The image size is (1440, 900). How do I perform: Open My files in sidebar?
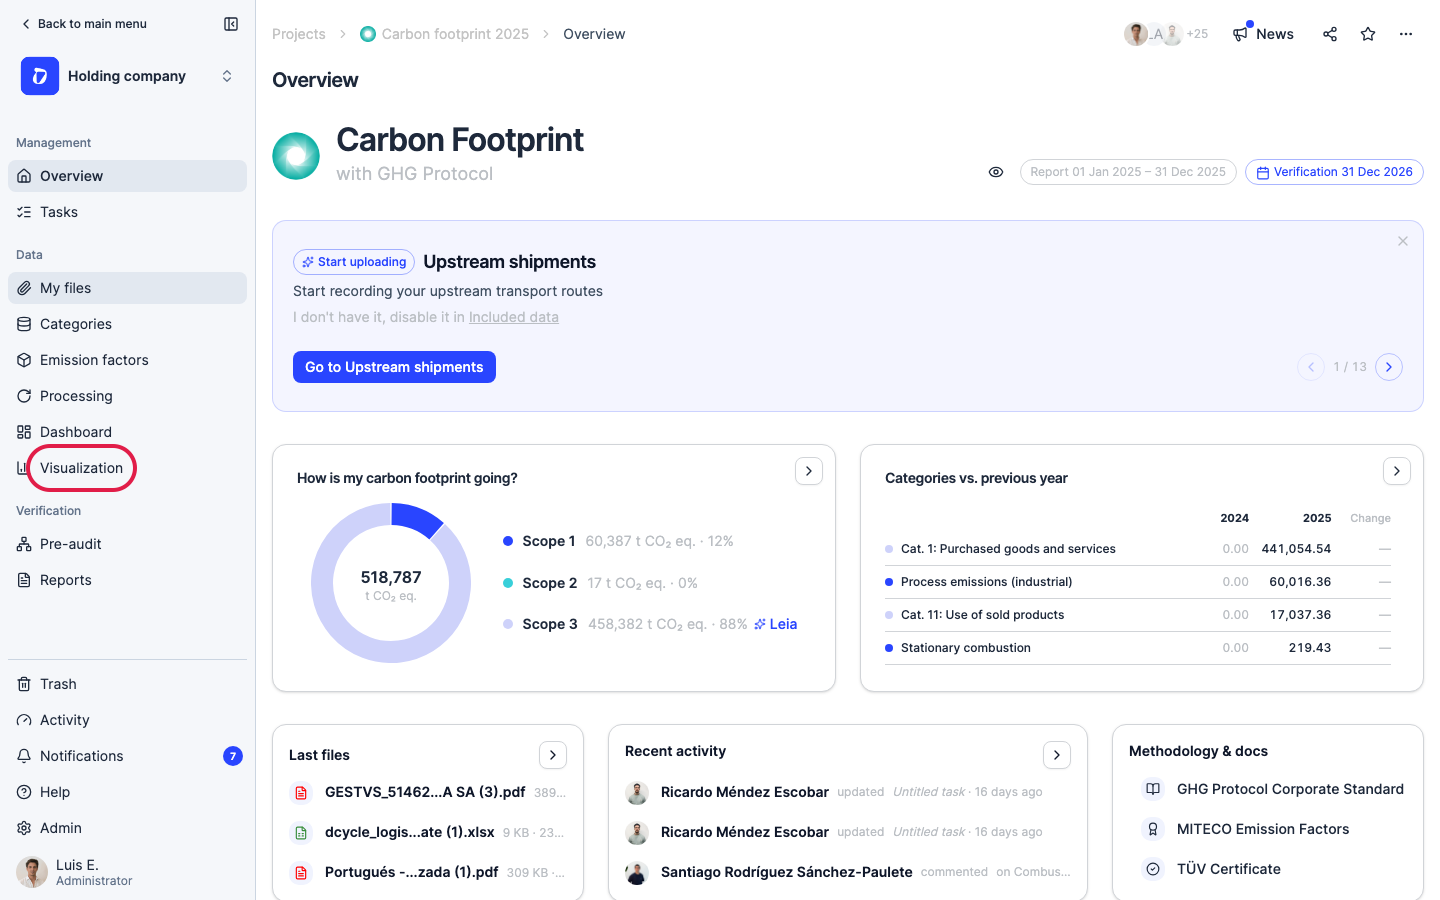[x=128, y=288]
